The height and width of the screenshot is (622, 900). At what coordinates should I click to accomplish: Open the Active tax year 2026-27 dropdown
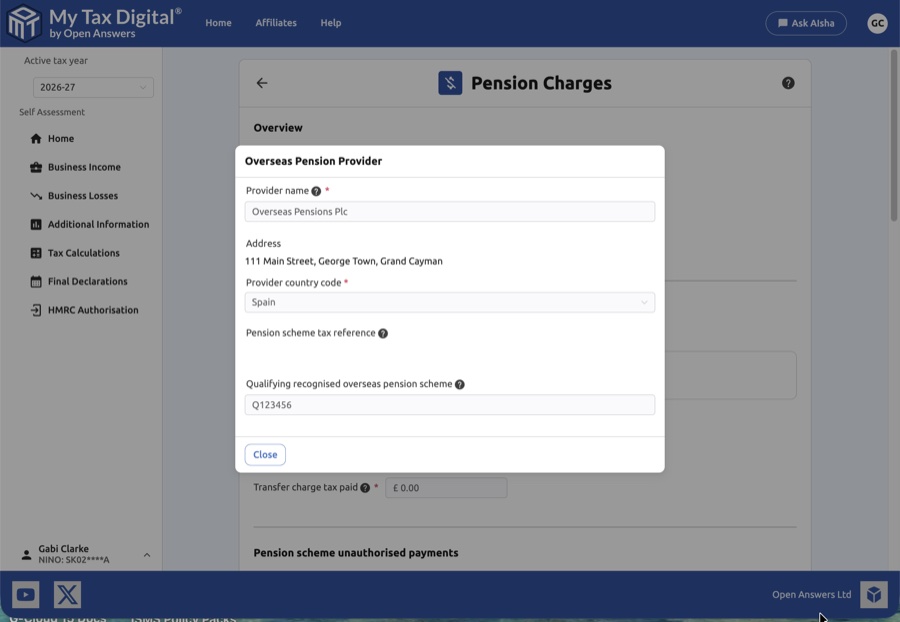[x=93, y=88]
